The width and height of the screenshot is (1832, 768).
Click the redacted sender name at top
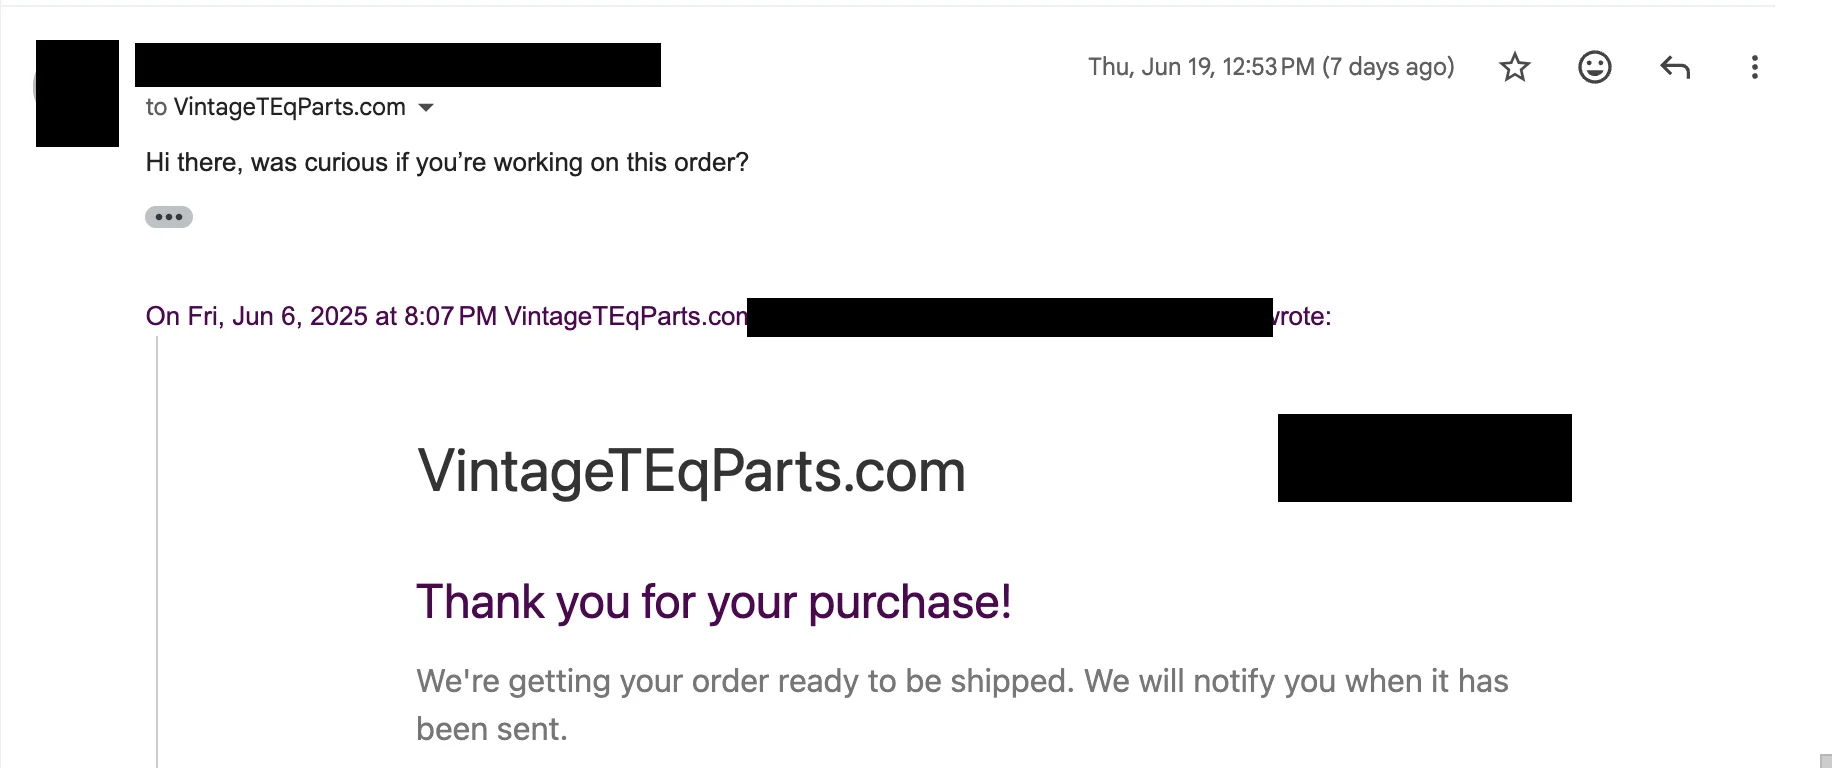(397, 65)
